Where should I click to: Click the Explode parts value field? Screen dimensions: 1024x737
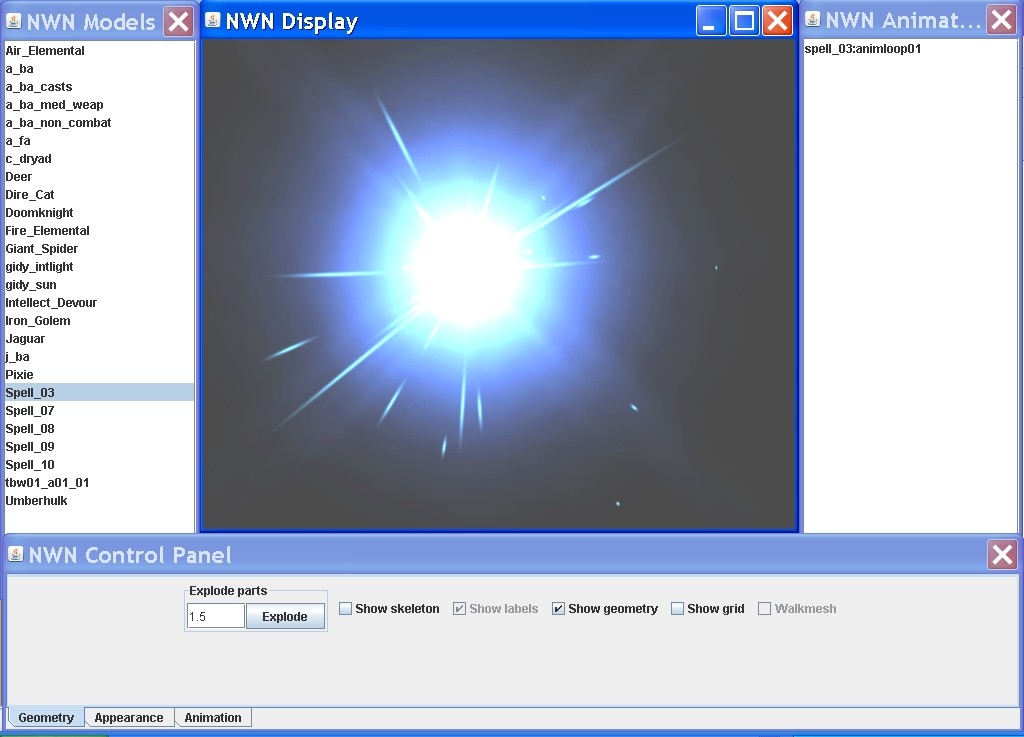click(215, 616)
